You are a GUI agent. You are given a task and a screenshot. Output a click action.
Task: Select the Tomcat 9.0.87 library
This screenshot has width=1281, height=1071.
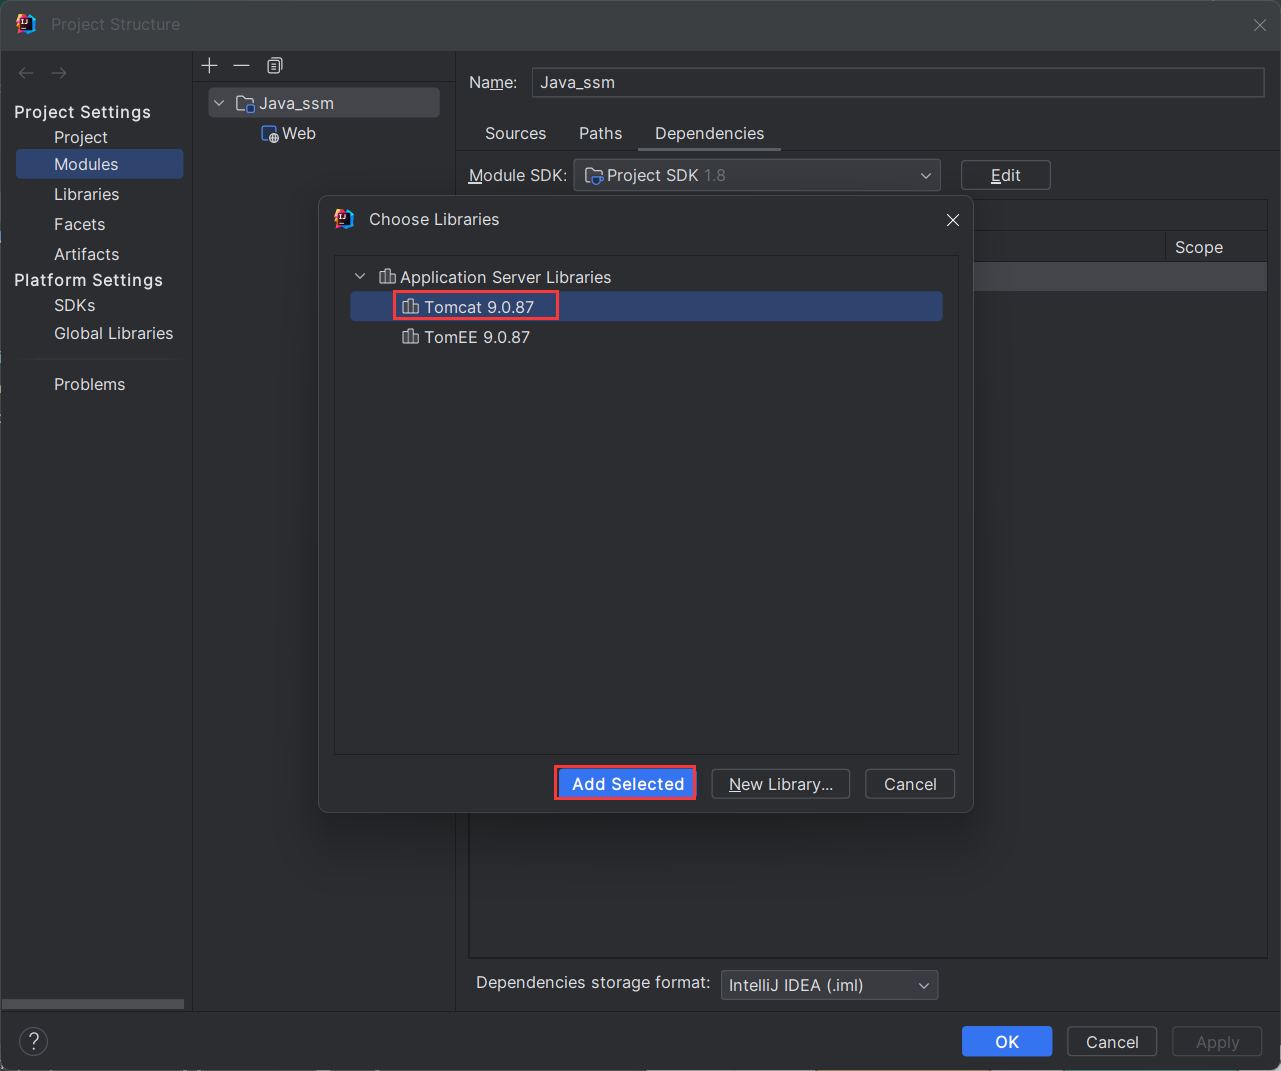click(x=478, y=307)
